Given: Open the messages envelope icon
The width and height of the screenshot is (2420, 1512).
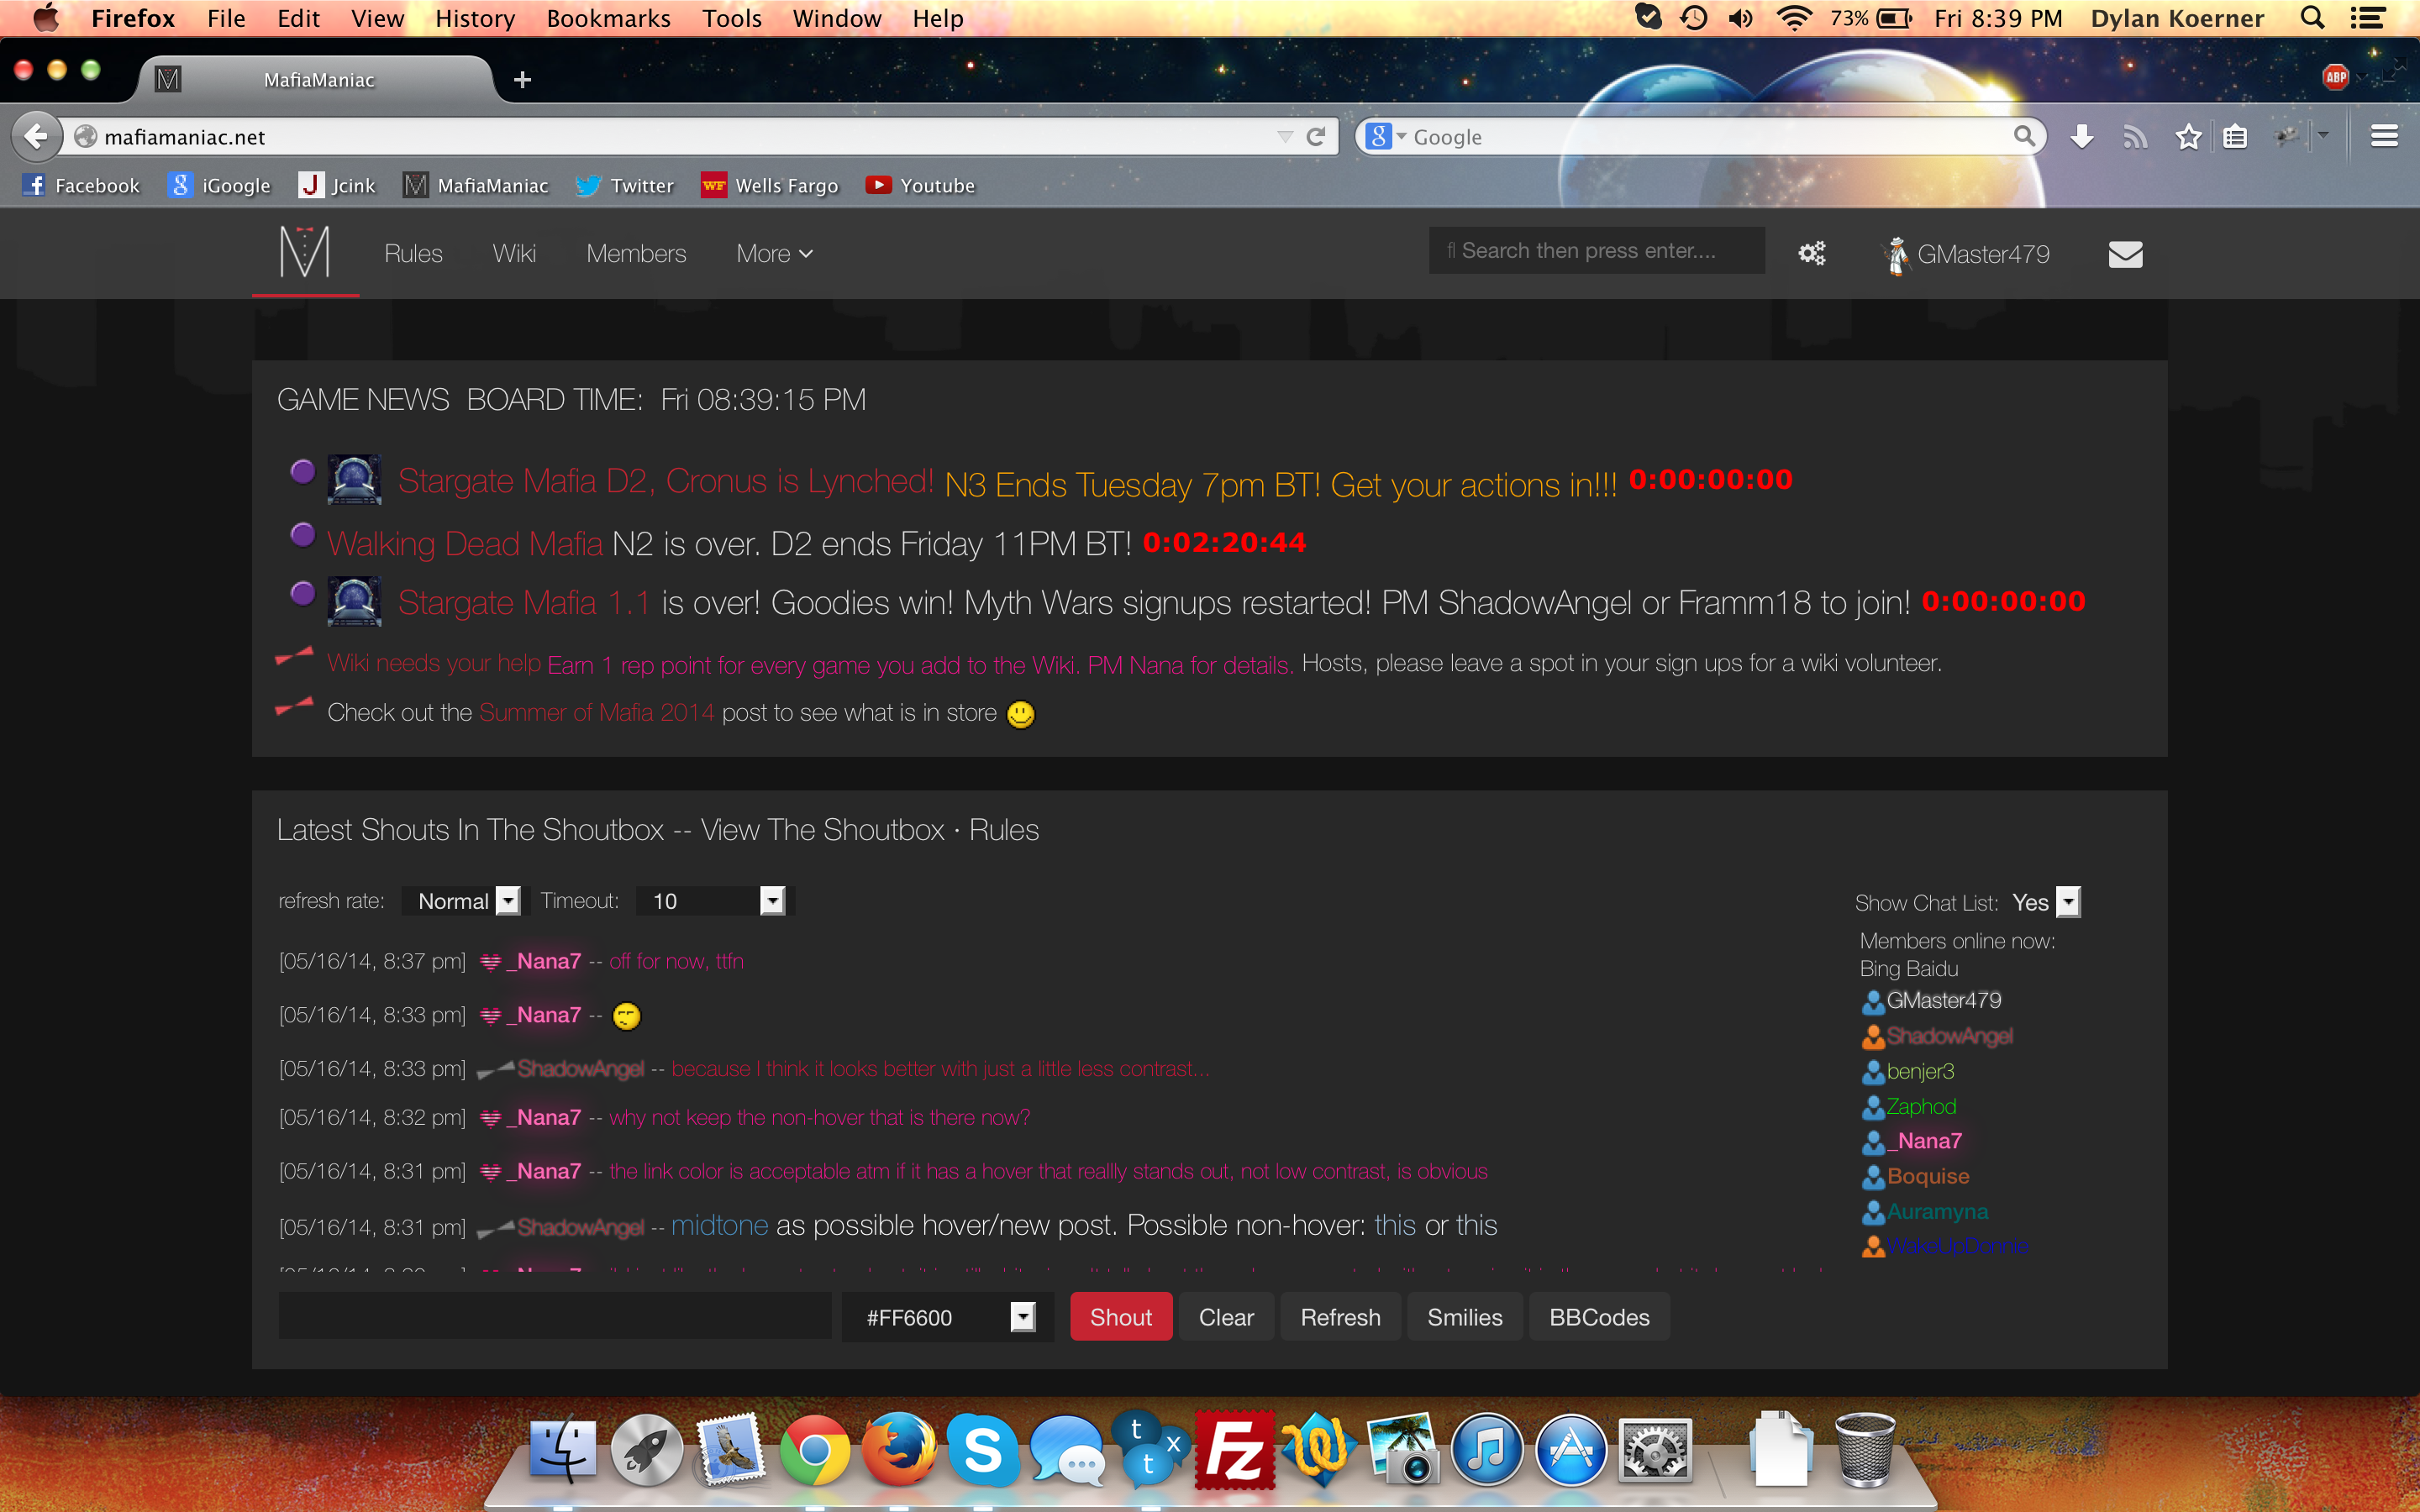Looking at the screenshot, I should pyautogui.click(x=2125, y=254).
